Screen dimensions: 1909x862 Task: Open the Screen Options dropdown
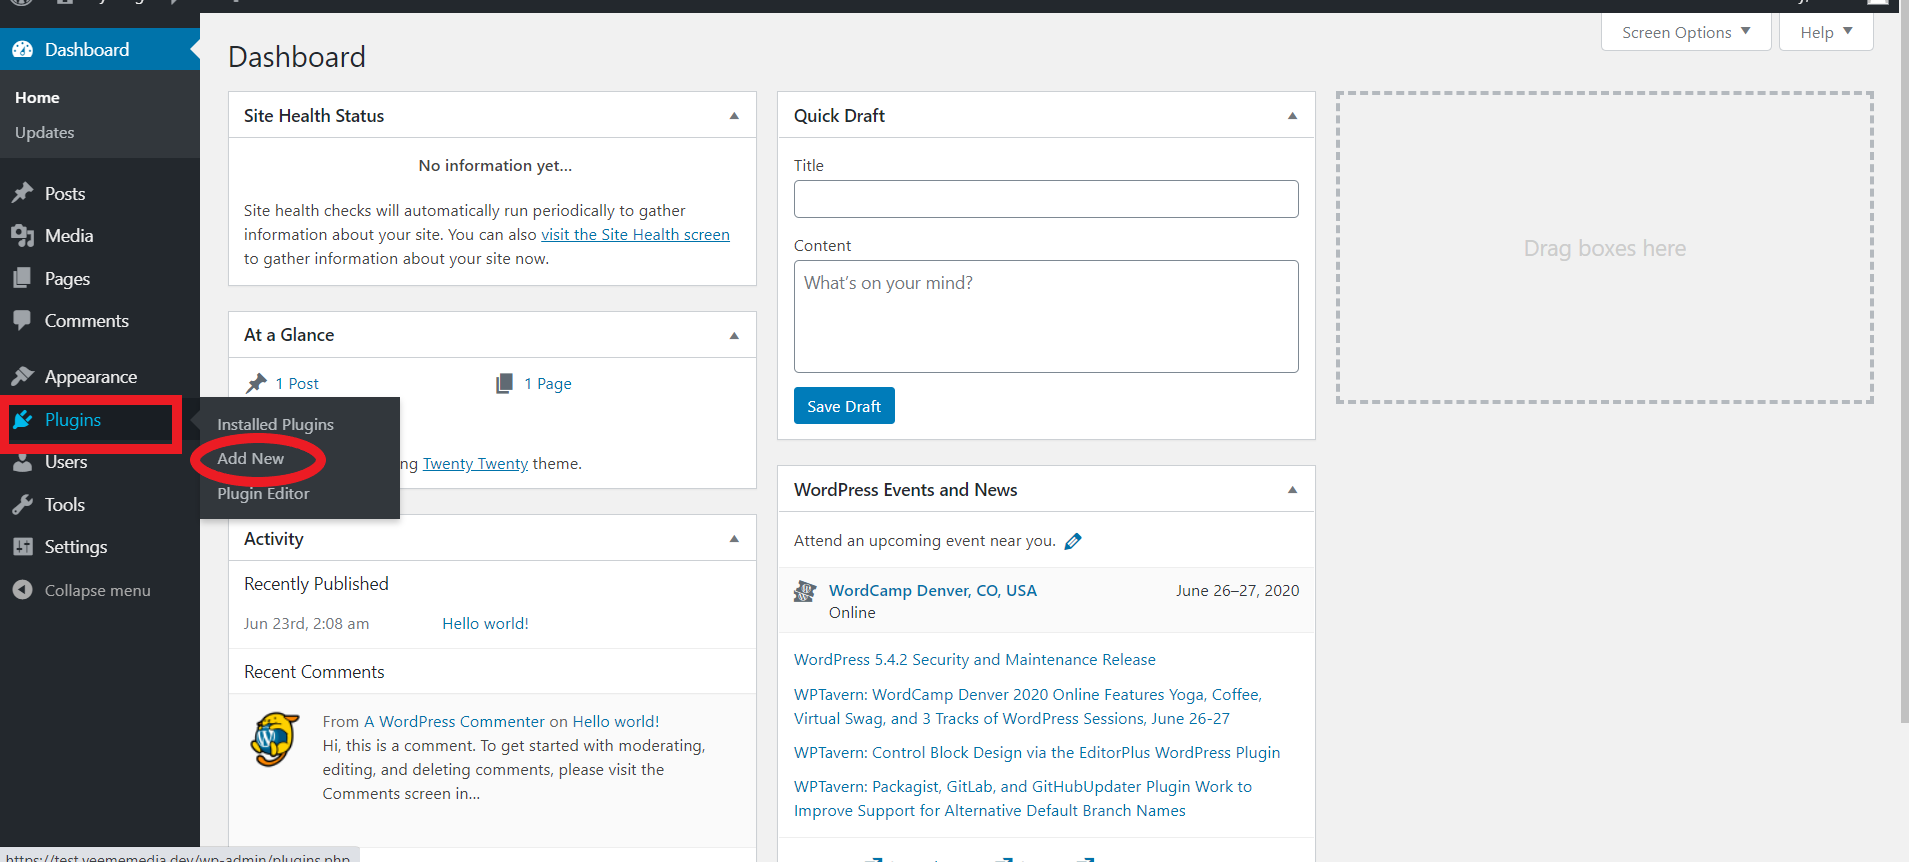coord(1686,32)
